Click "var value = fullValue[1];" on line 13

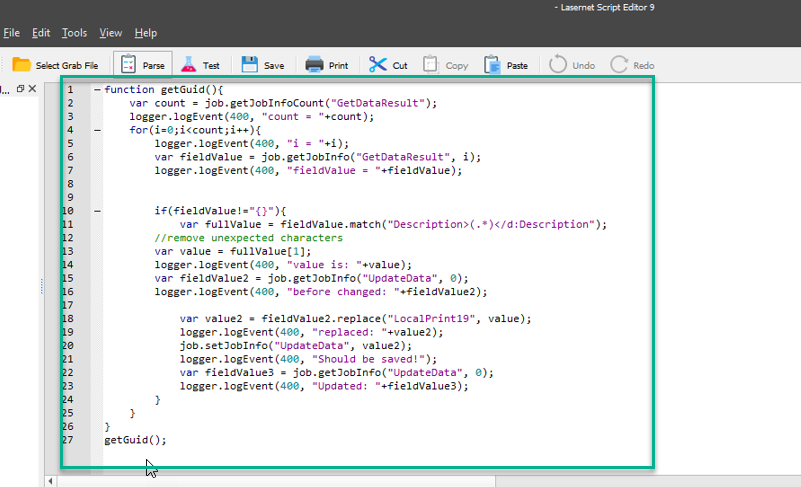pos(232,251)
